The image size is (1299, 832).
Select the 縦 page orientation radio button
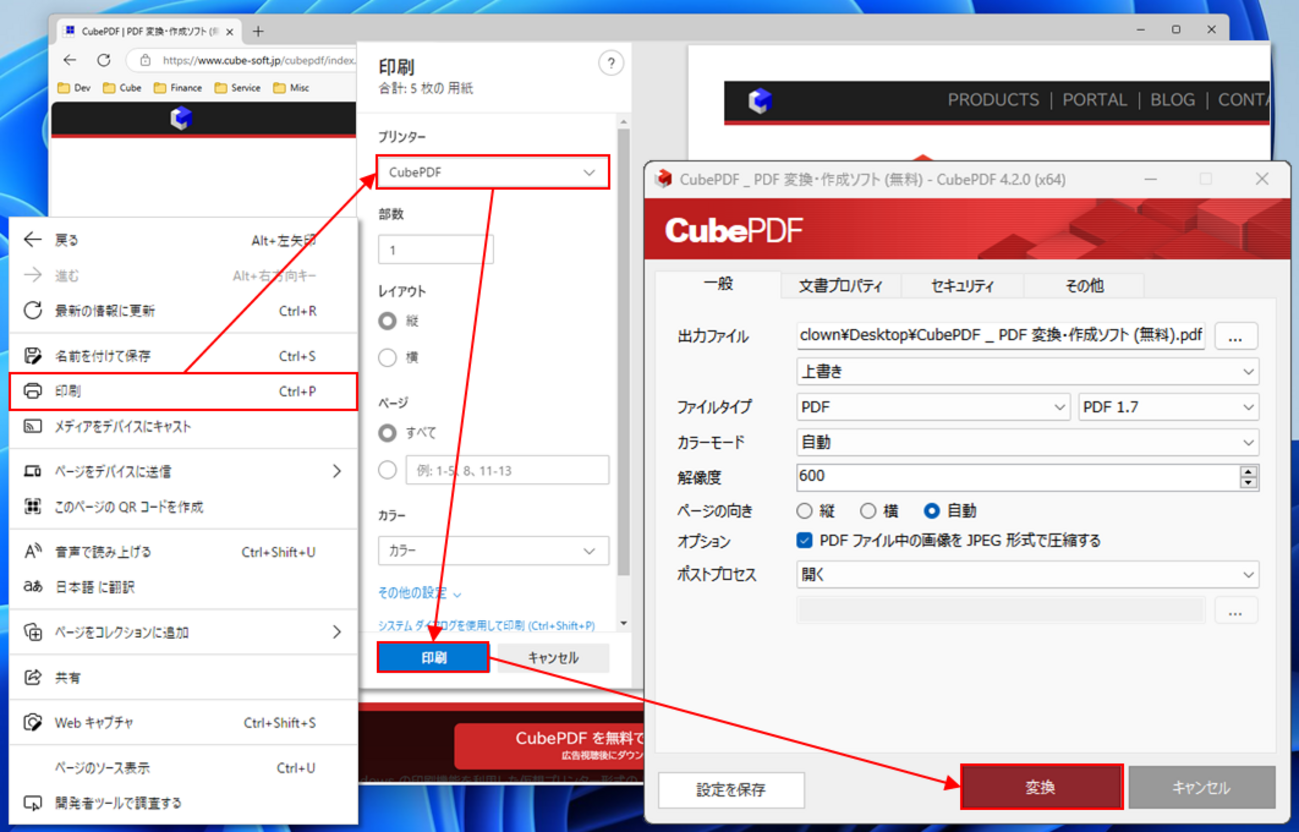point(804,510)
